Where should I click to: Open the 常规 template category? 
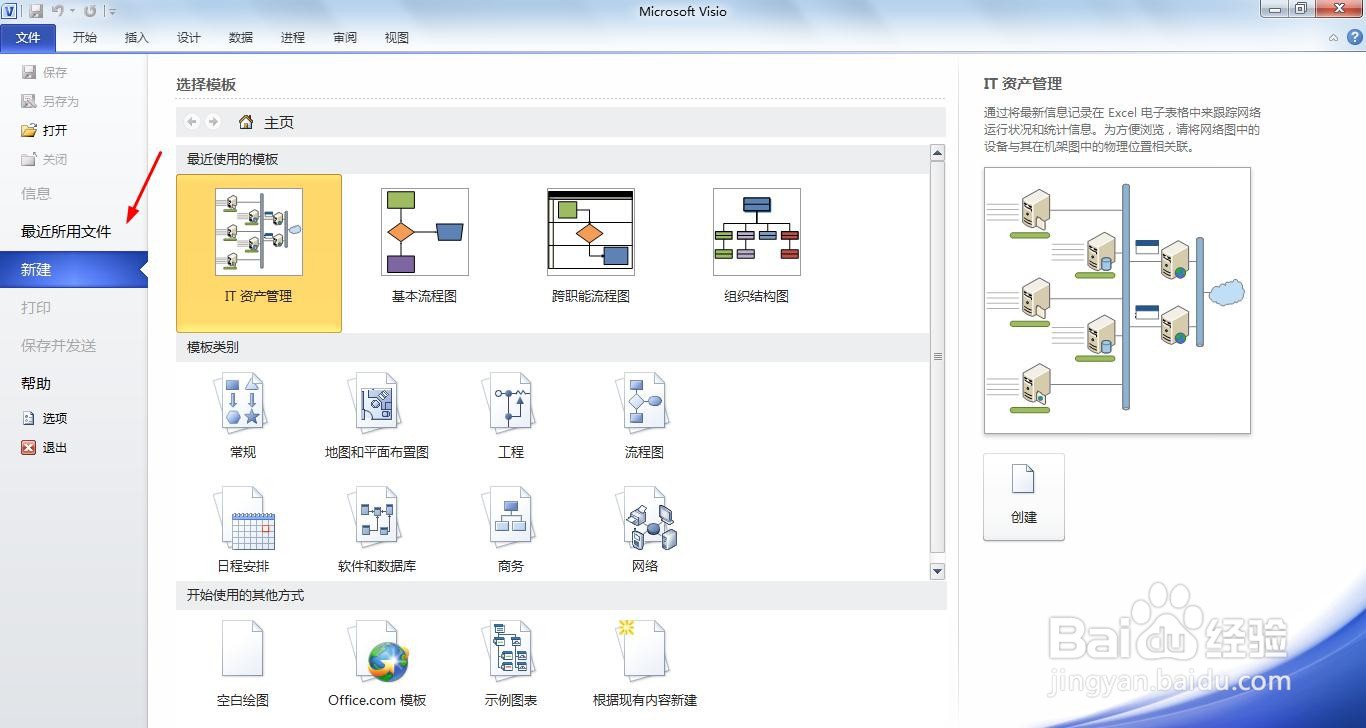point(243,416)
